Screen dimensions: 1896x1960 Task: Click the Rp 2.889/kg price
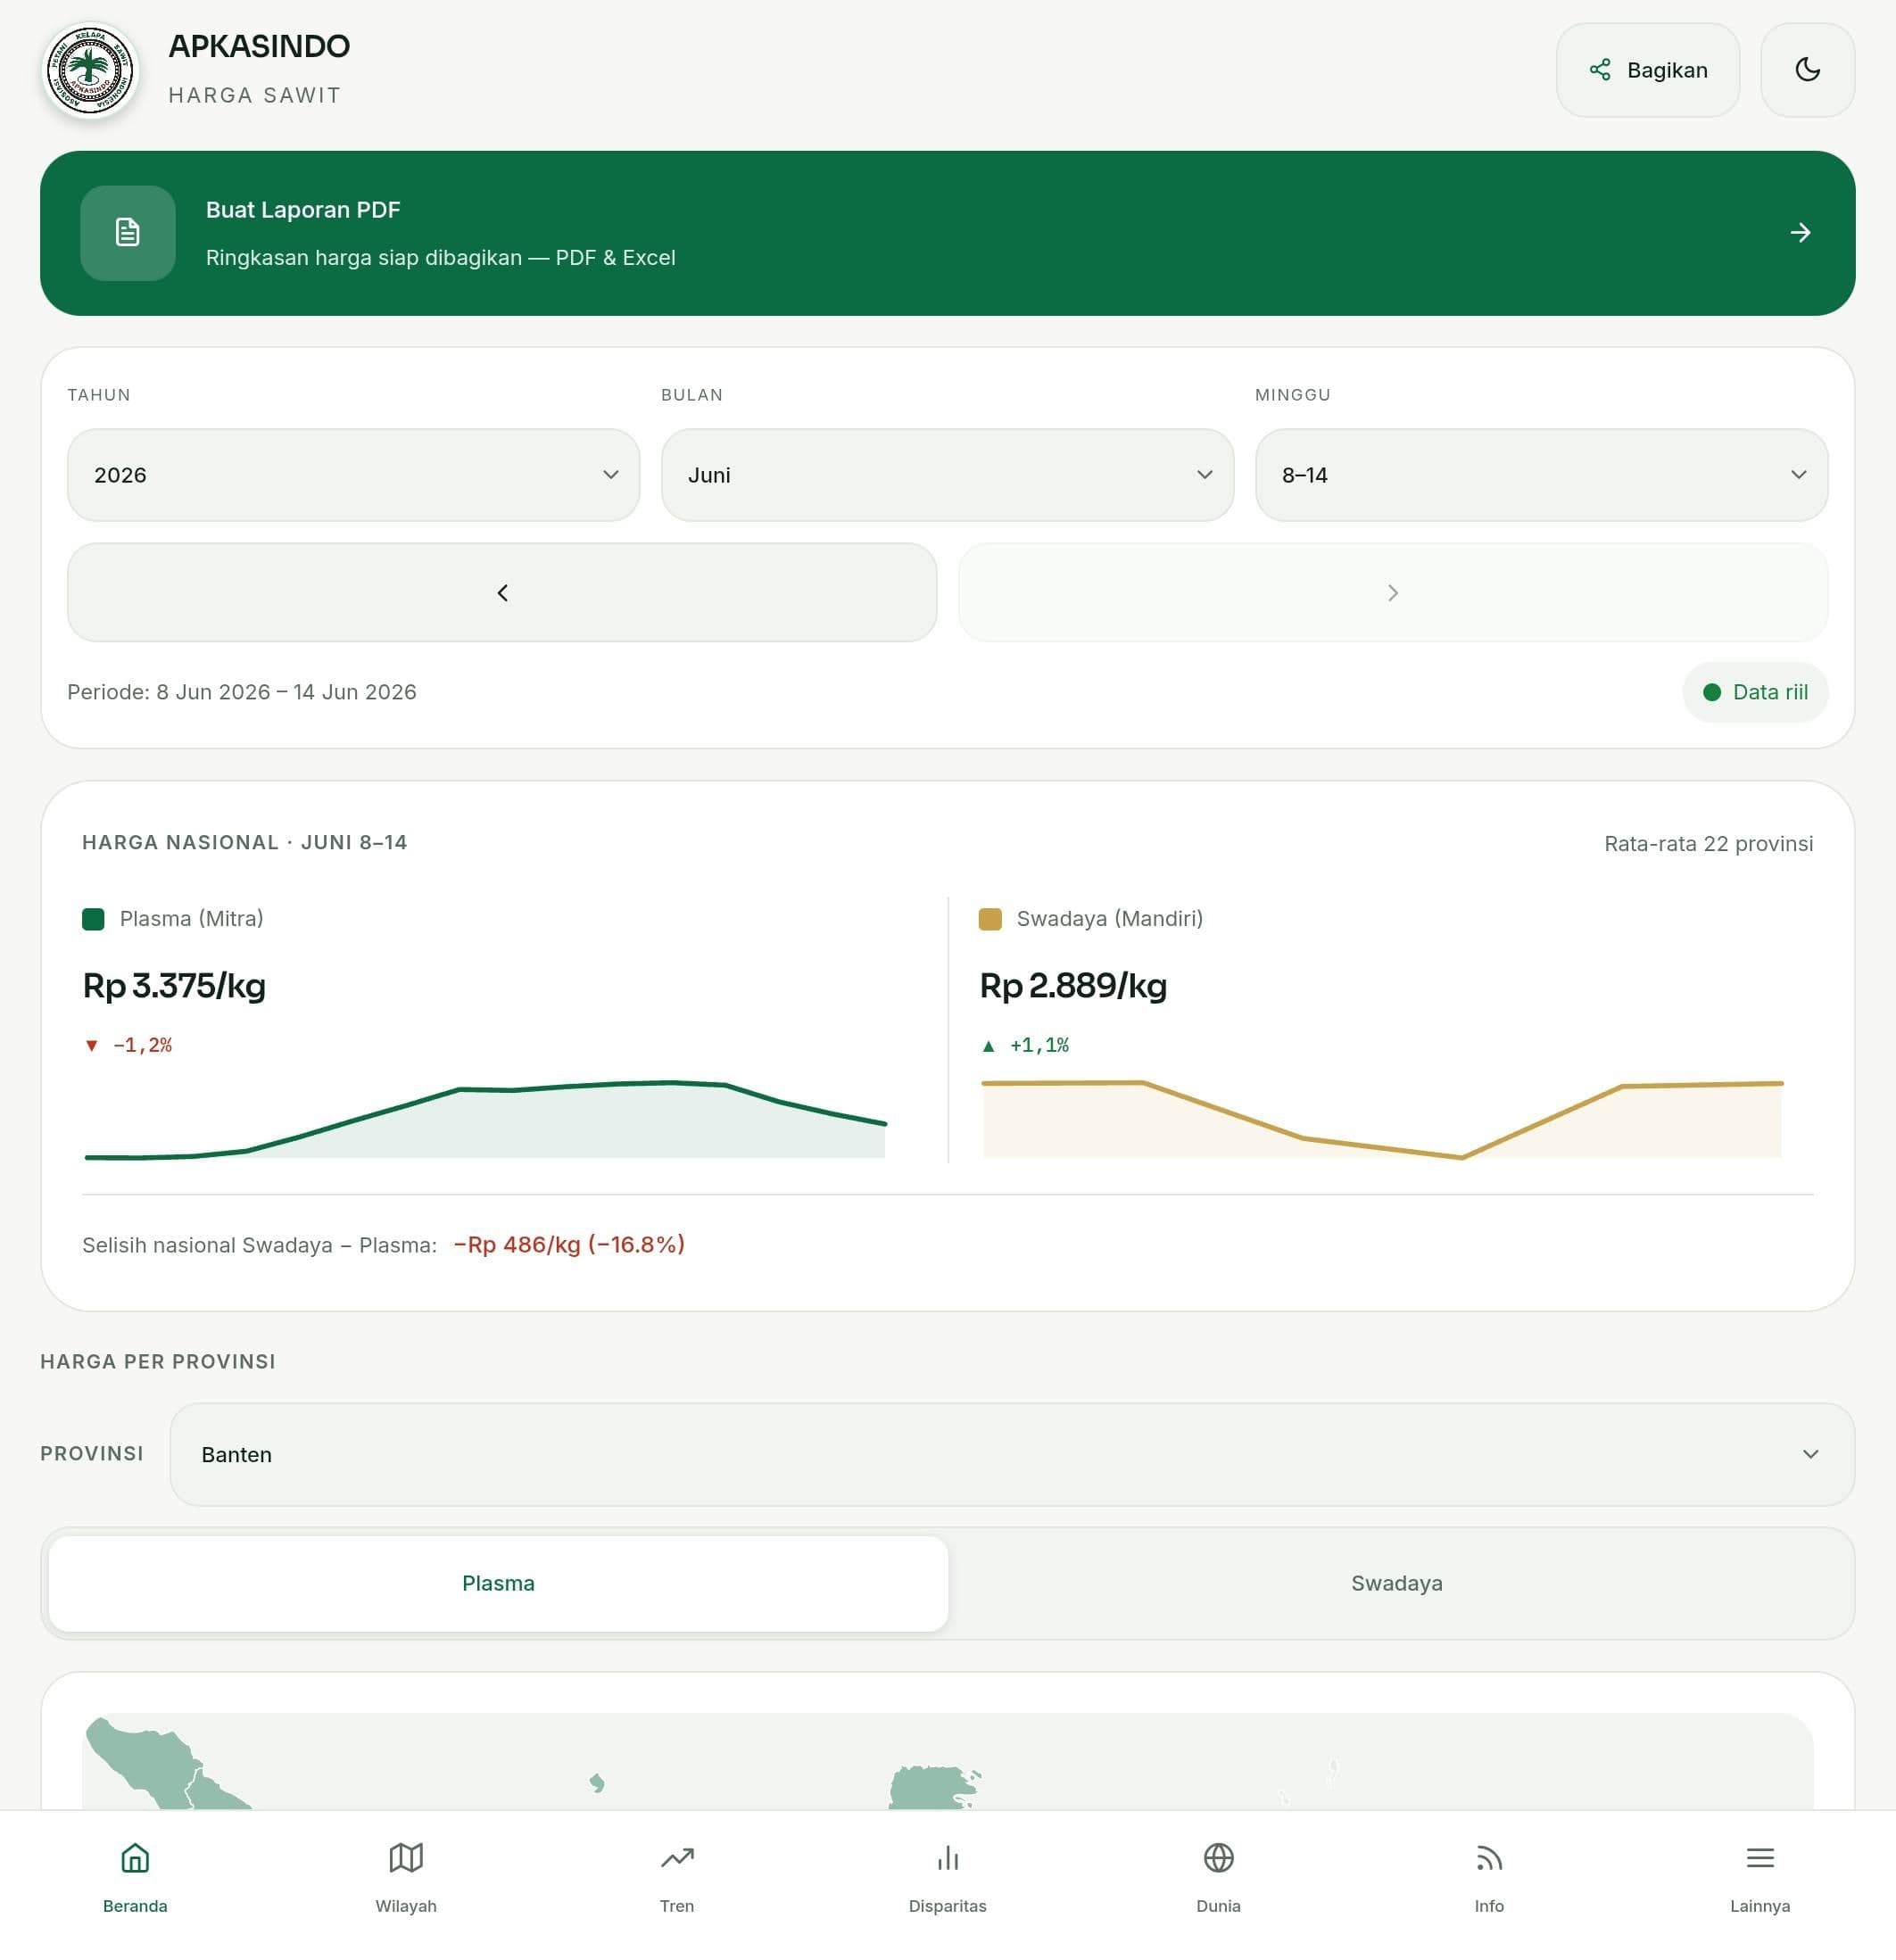click(x=1073, y=986)
